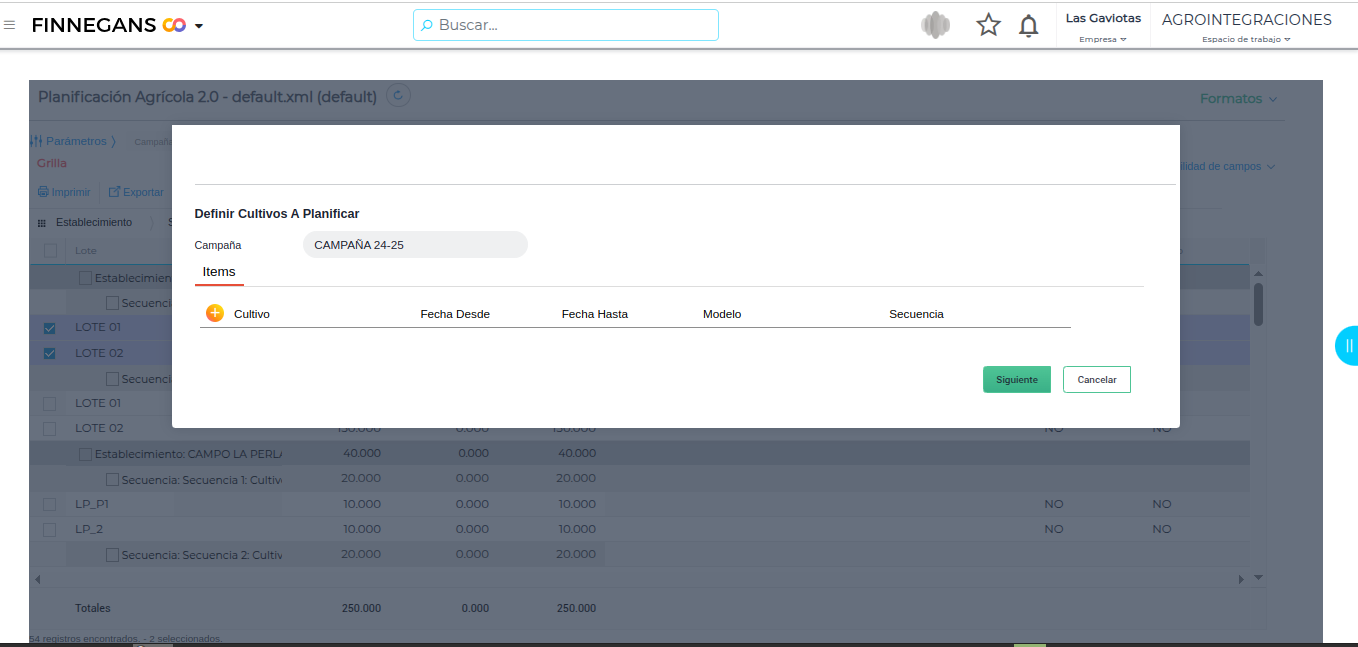The height and width of the screenshot is (647, 1358).
Task: Open the Las Gaviotas Empresa dropdown
Action: (x=1103, y=27)
